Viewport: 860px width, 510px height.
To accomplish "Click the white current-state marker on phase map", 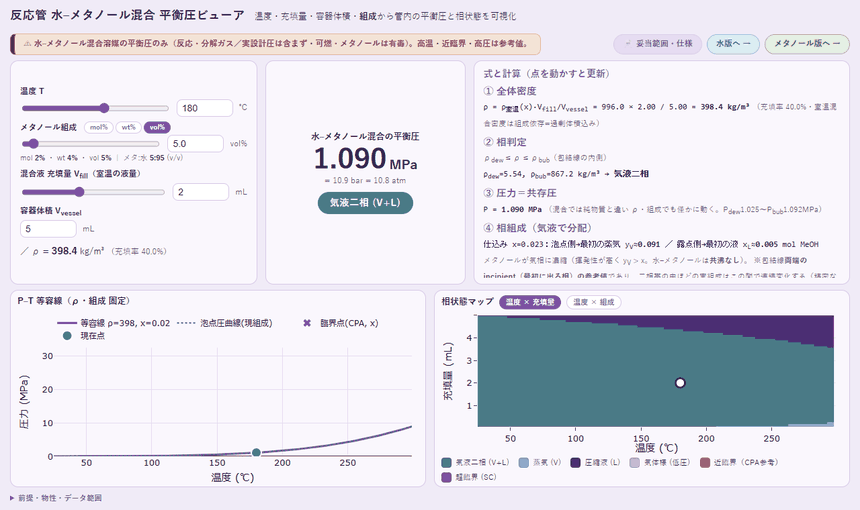I will click(x=680, y=383).
